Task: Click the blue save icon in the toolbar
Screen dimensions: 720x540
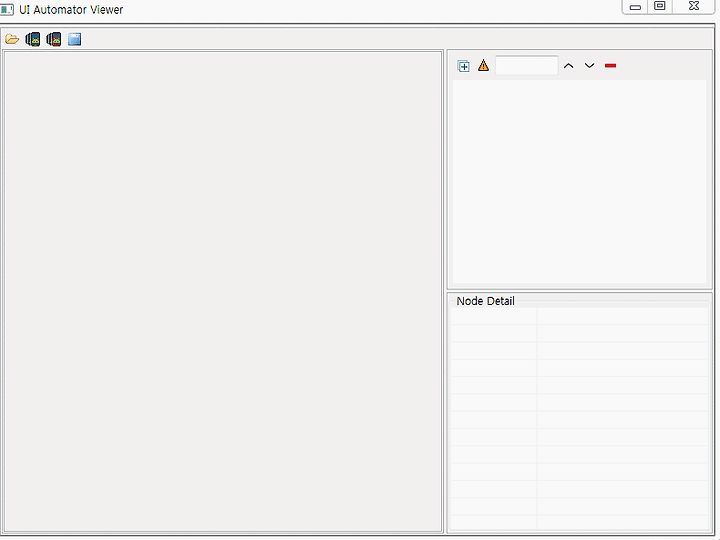Action: tap(74, 39)
